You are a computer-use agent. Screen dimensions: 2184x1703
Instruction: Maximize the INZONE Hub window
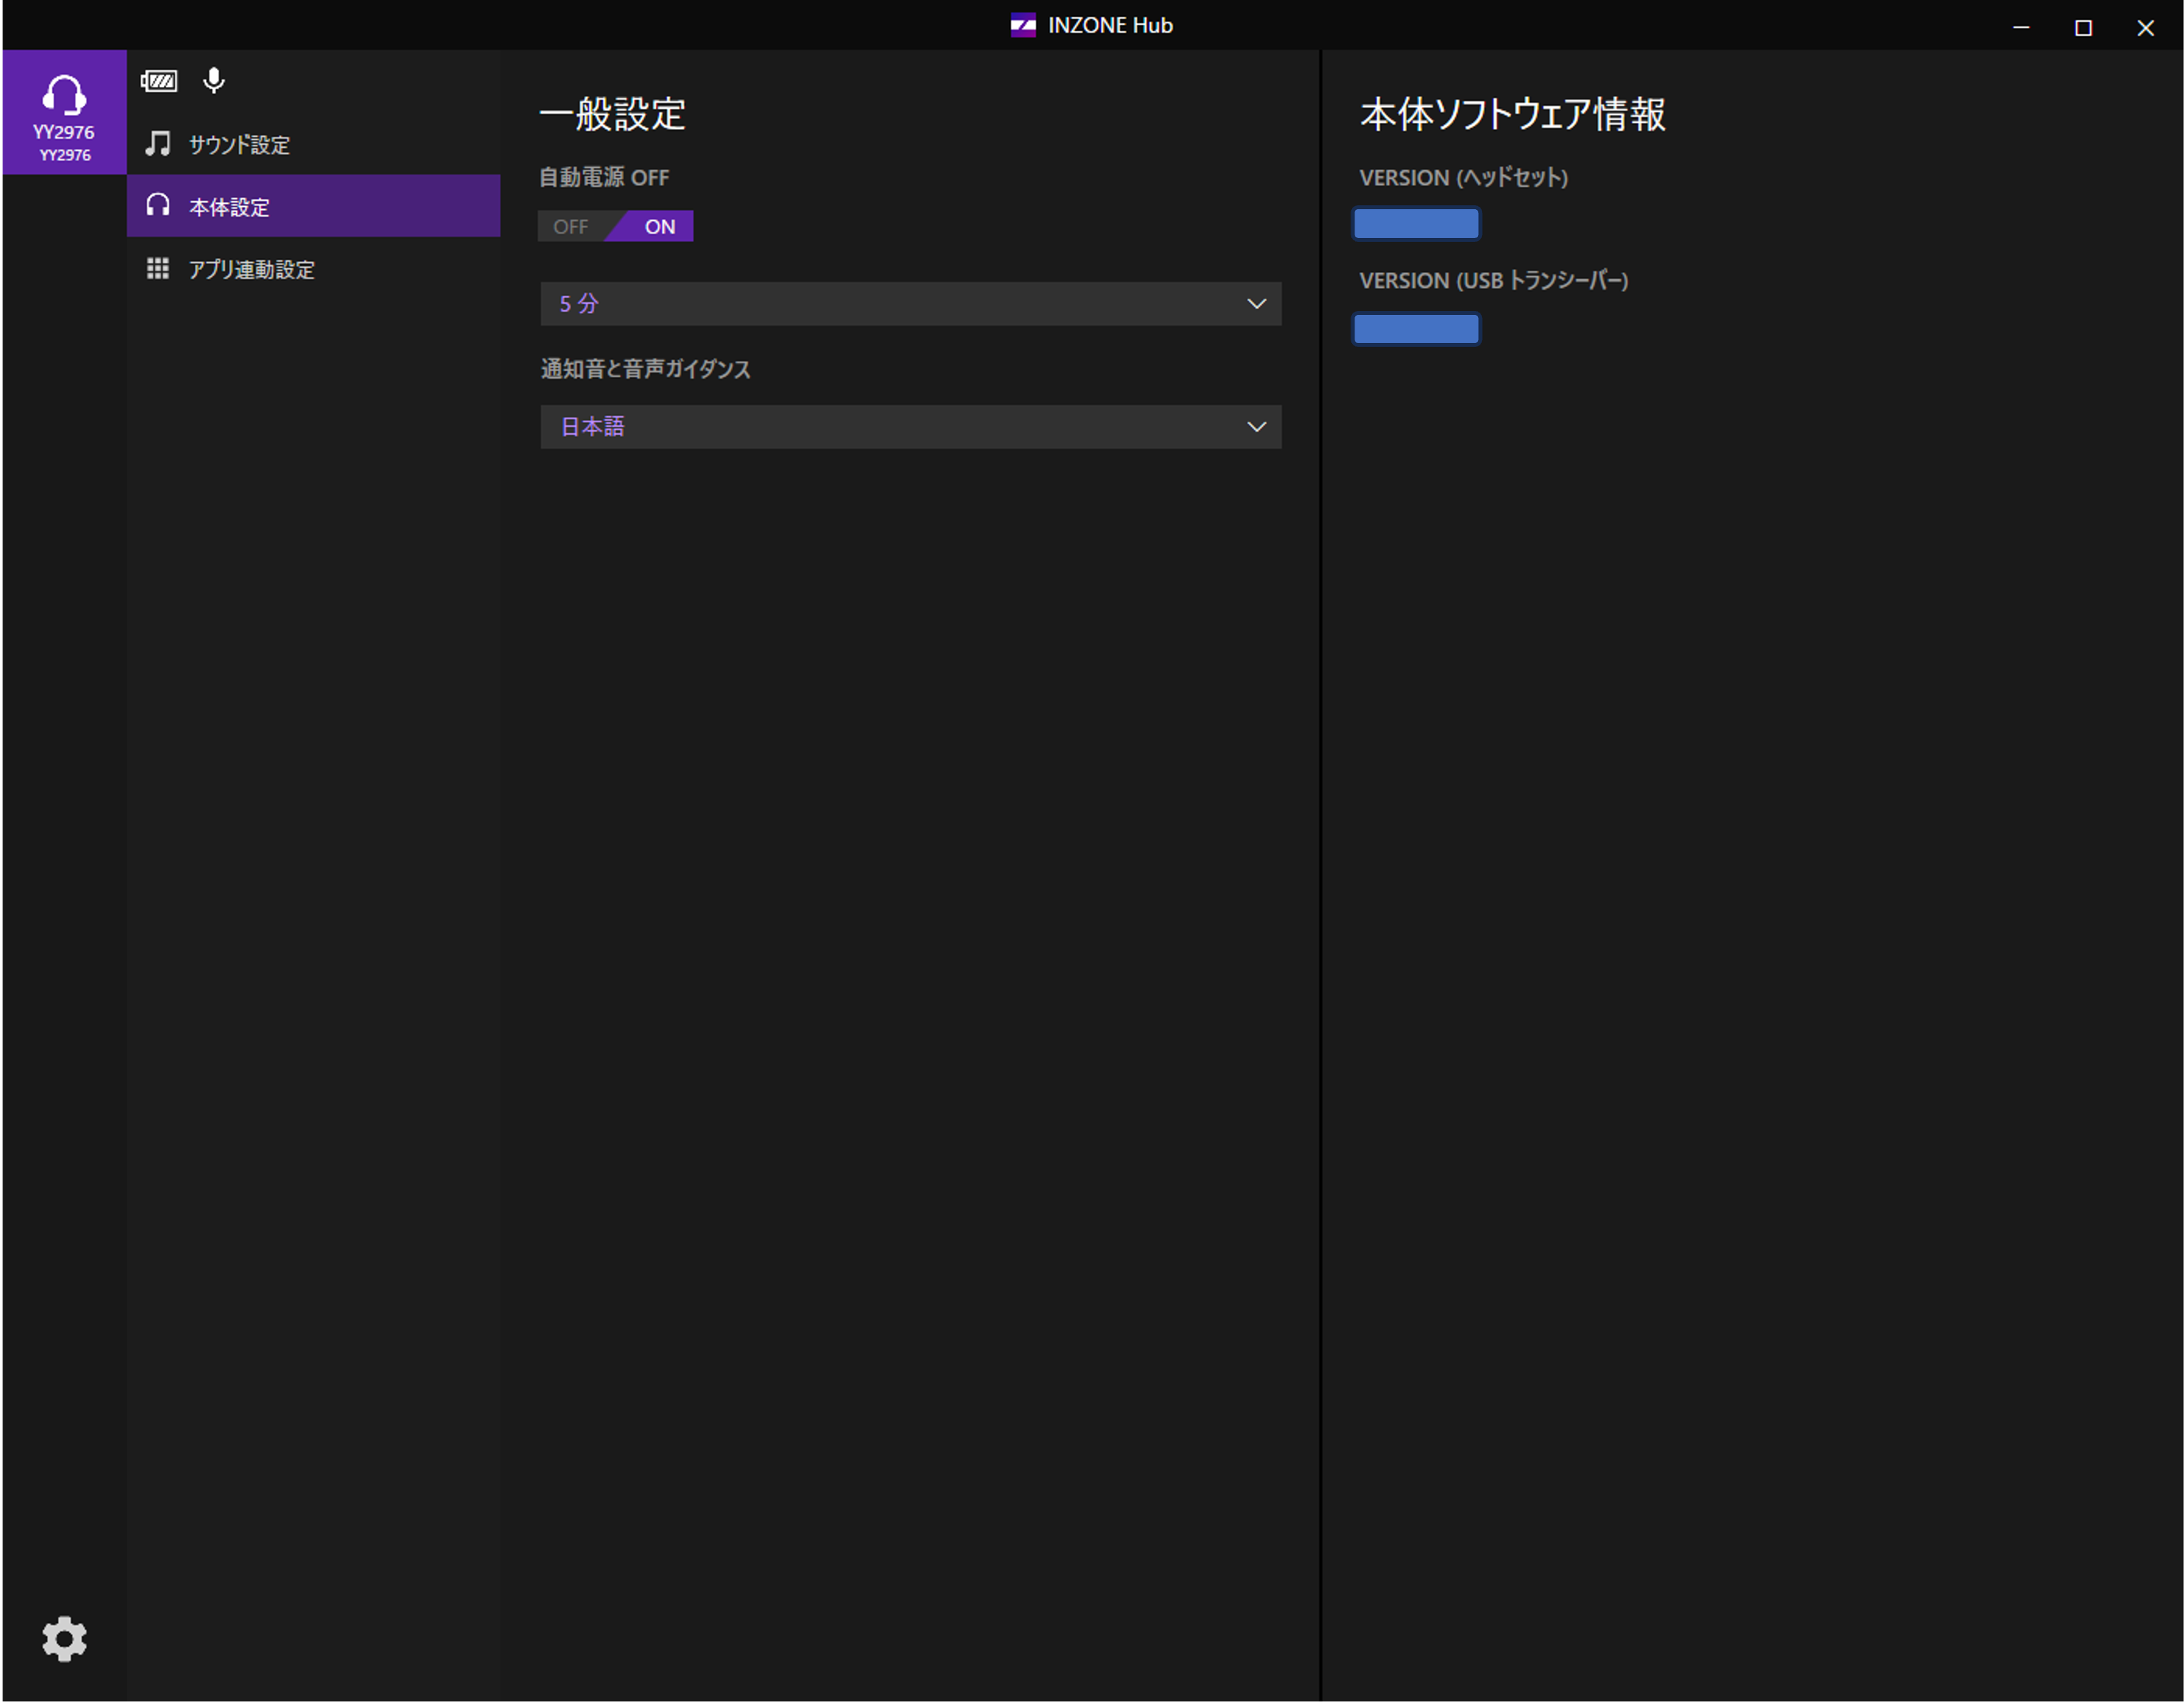(x=2083, y=28)
